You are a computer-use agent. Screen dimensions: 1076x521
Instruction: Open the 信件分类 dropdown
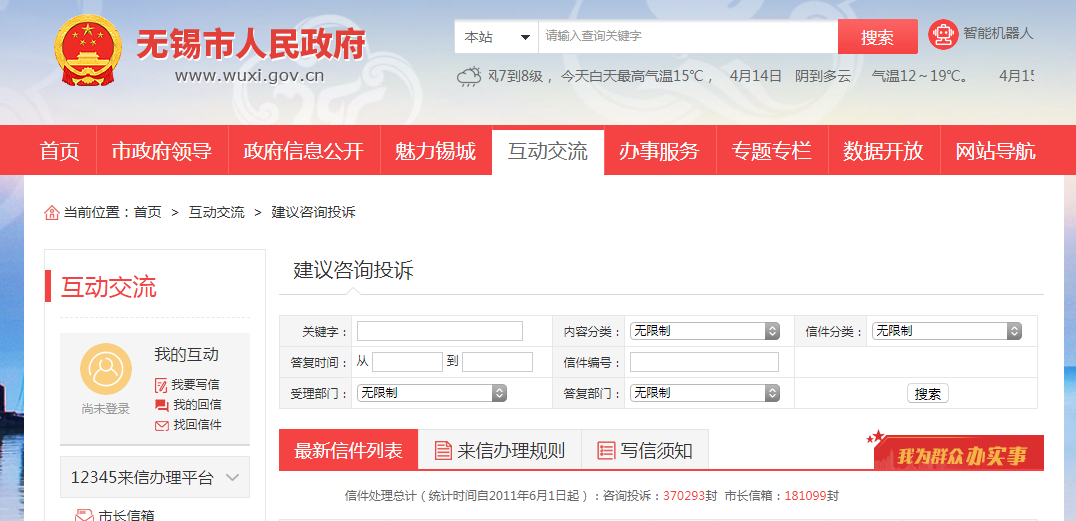click(947, 331)
